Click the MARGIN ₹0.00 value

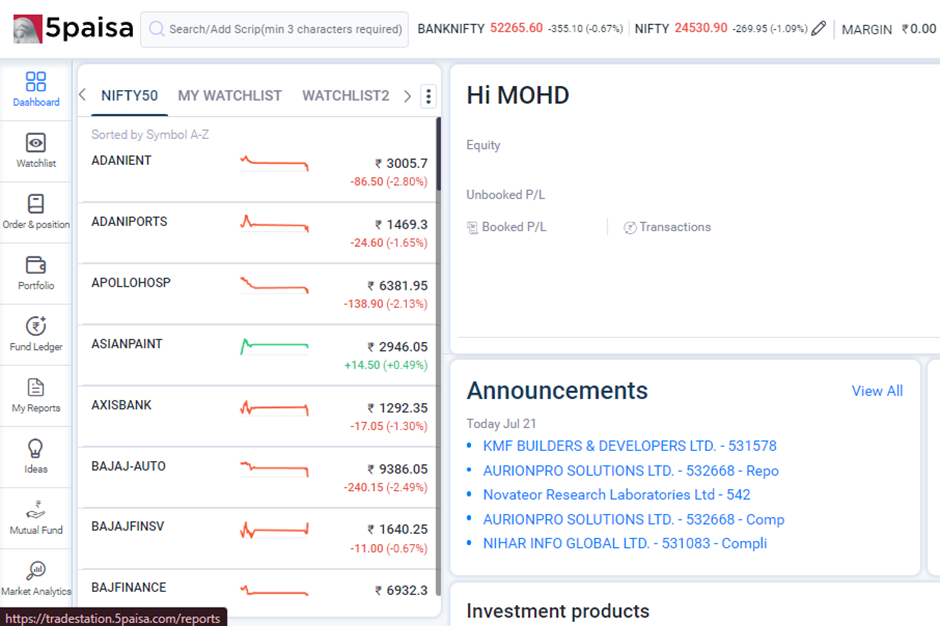pyautogui.click(x=918, y=29)
